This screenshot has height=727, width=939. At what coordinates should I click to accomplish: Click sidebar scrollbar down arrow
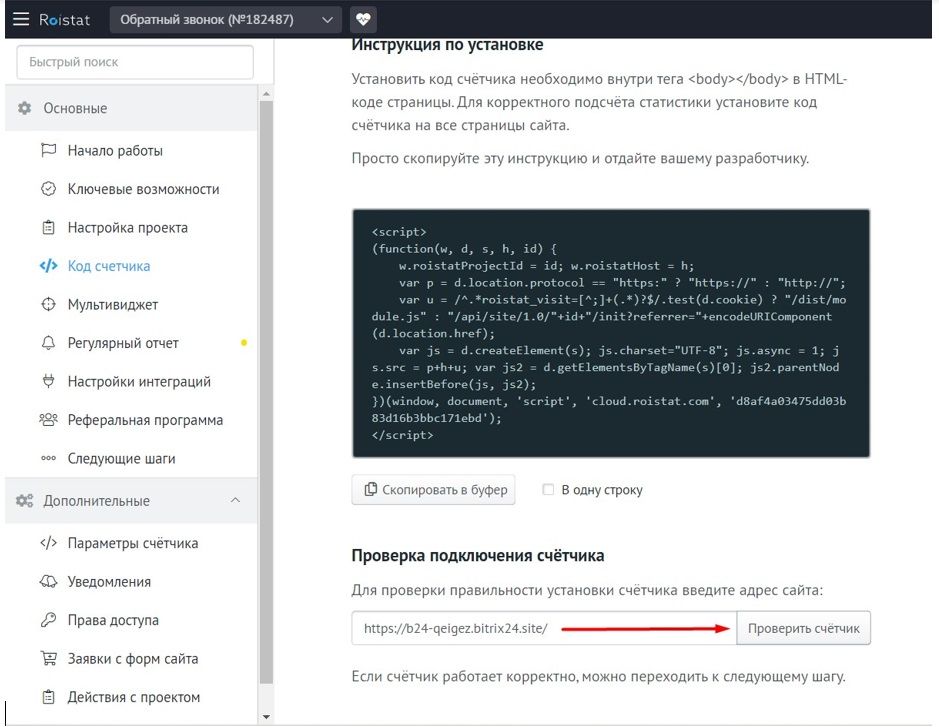pos(266,716)
